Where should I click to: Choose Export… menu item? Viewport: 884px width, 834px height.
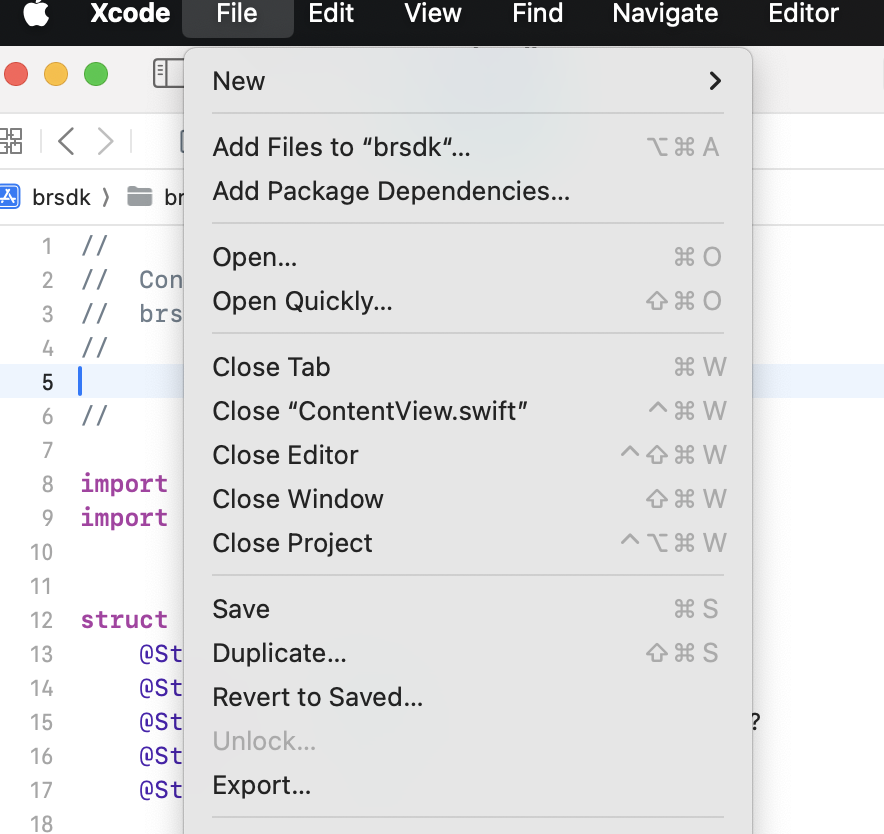point(468,785)
